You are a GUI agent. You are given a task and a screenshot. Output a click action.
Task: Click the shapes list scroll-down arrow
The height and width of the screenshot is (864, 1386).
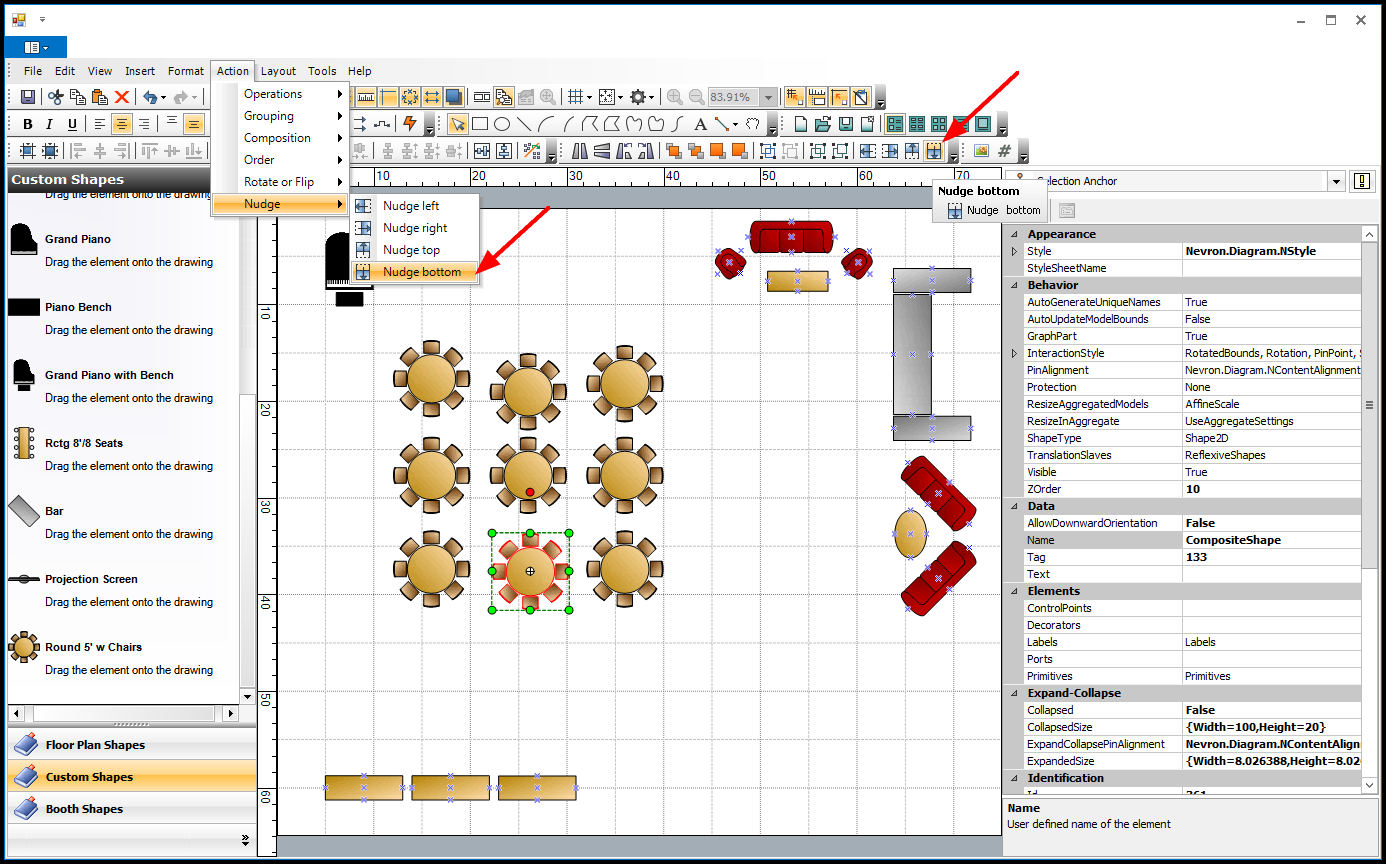(248, 696)
